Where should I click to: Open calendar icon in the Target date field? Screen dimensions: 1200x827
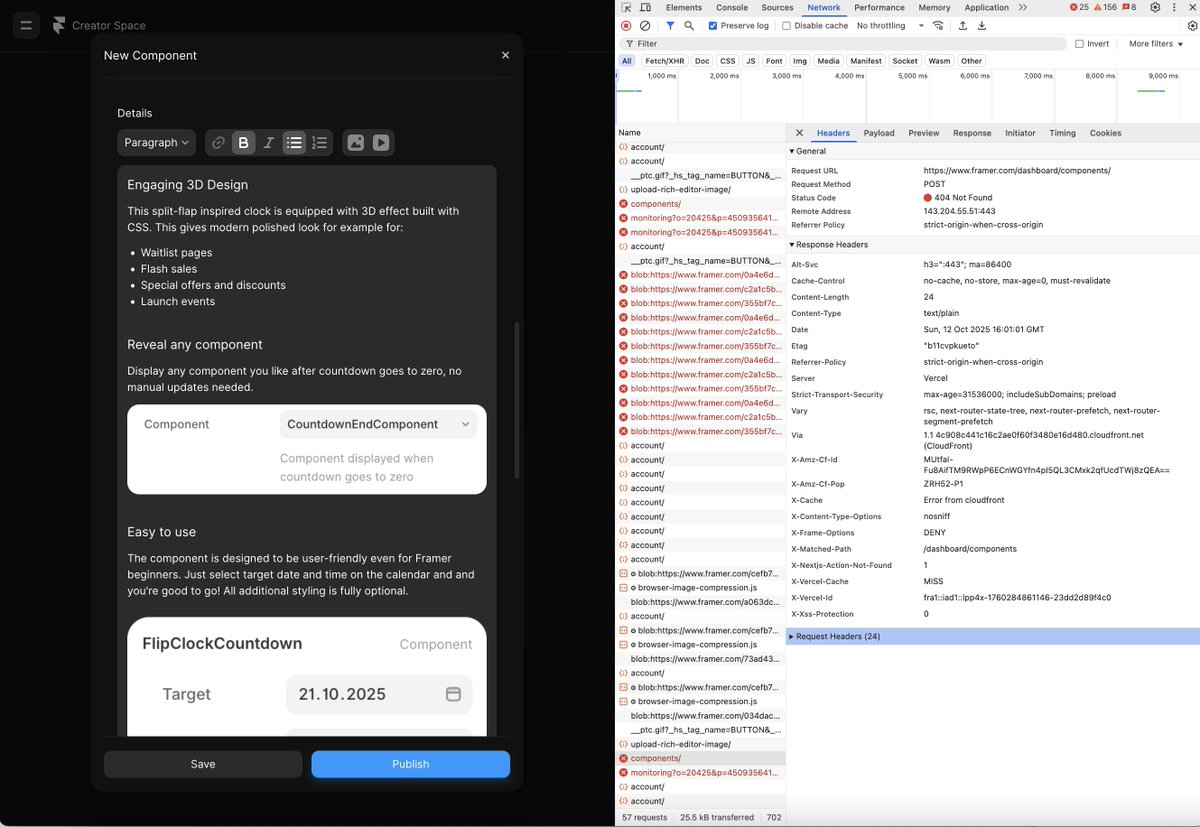452,694
